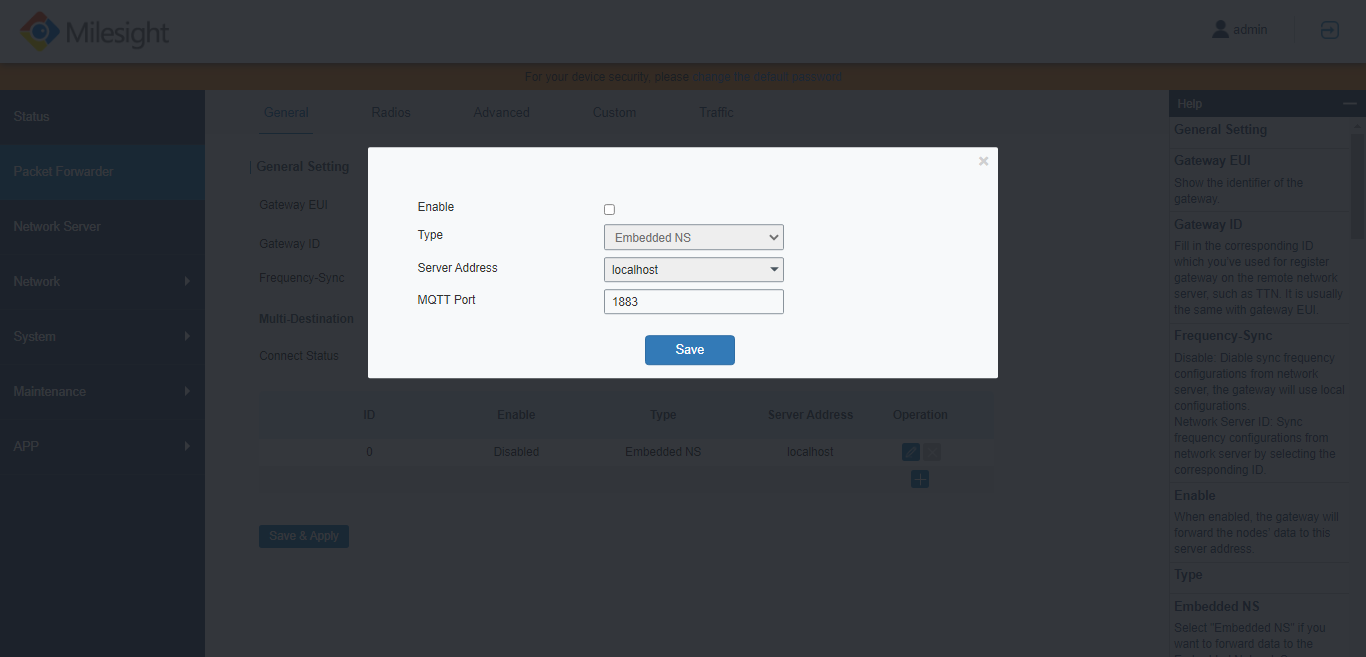Click the admin user icon in the top bar
This screenshot has width=1366, height=657.
(x=1221, y=28)
